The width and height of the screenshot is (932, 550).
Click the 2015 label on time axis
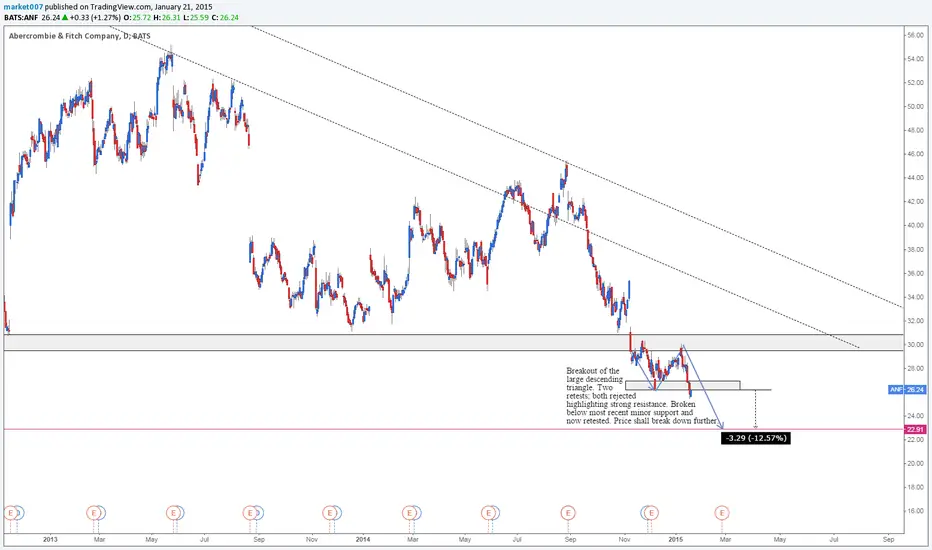click(x=676, y=539)
